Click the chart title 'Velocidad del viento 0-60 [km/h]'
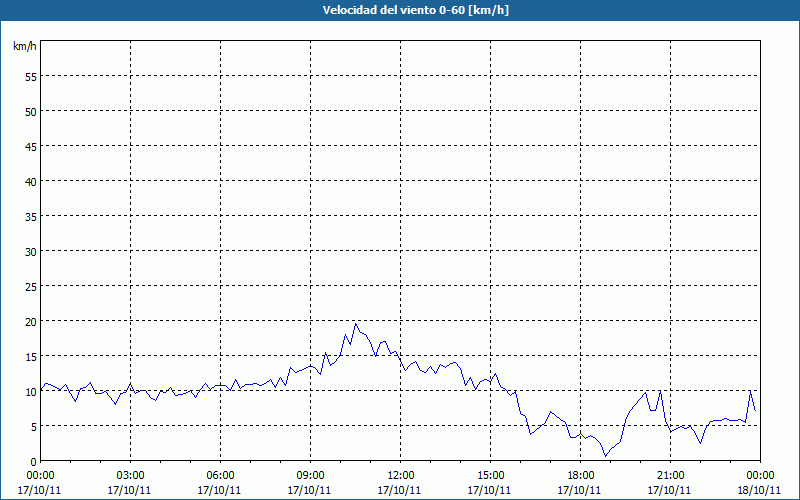 (400, 10)
